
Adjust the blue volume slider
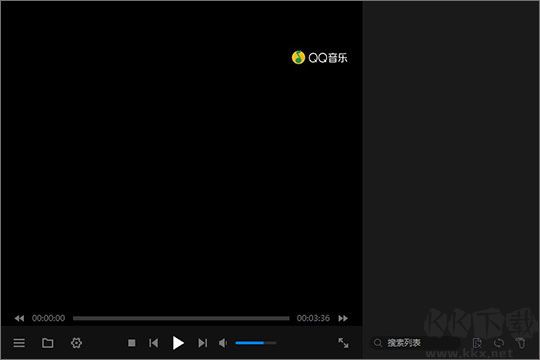click(256, 343)
